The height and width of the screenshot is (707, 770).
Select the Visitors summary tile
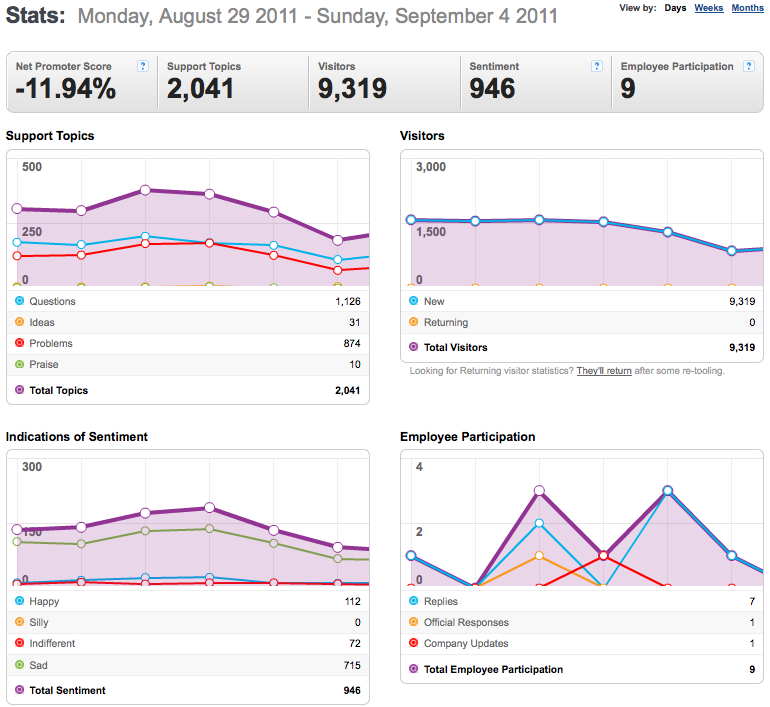(385, 82)
